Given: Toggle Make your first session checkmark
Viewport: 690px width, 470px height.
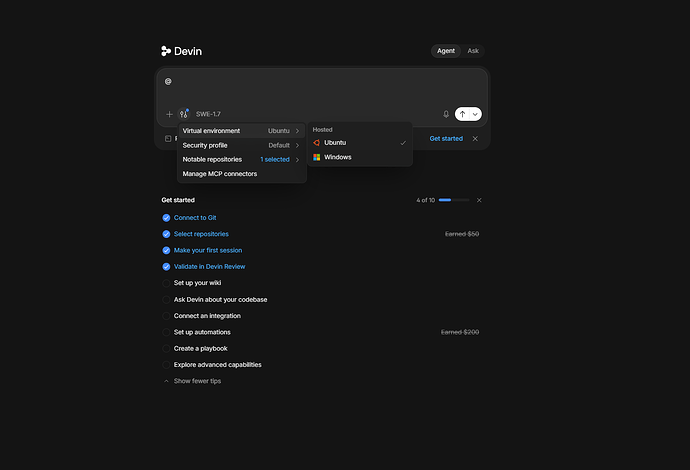Looking at the screenshot, I should 166,250.
